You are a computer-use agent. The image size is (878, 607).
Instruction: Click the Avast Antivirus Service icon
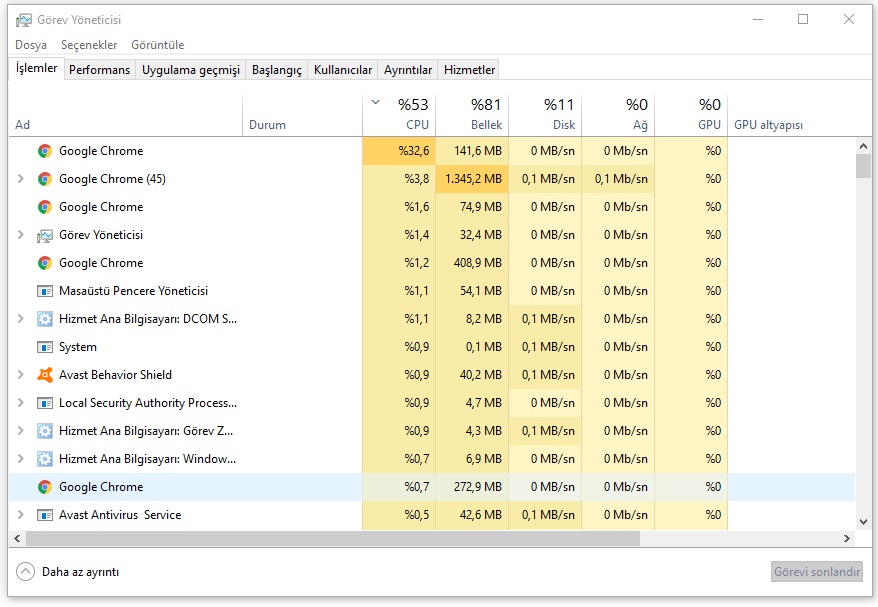tap(44, 515)
